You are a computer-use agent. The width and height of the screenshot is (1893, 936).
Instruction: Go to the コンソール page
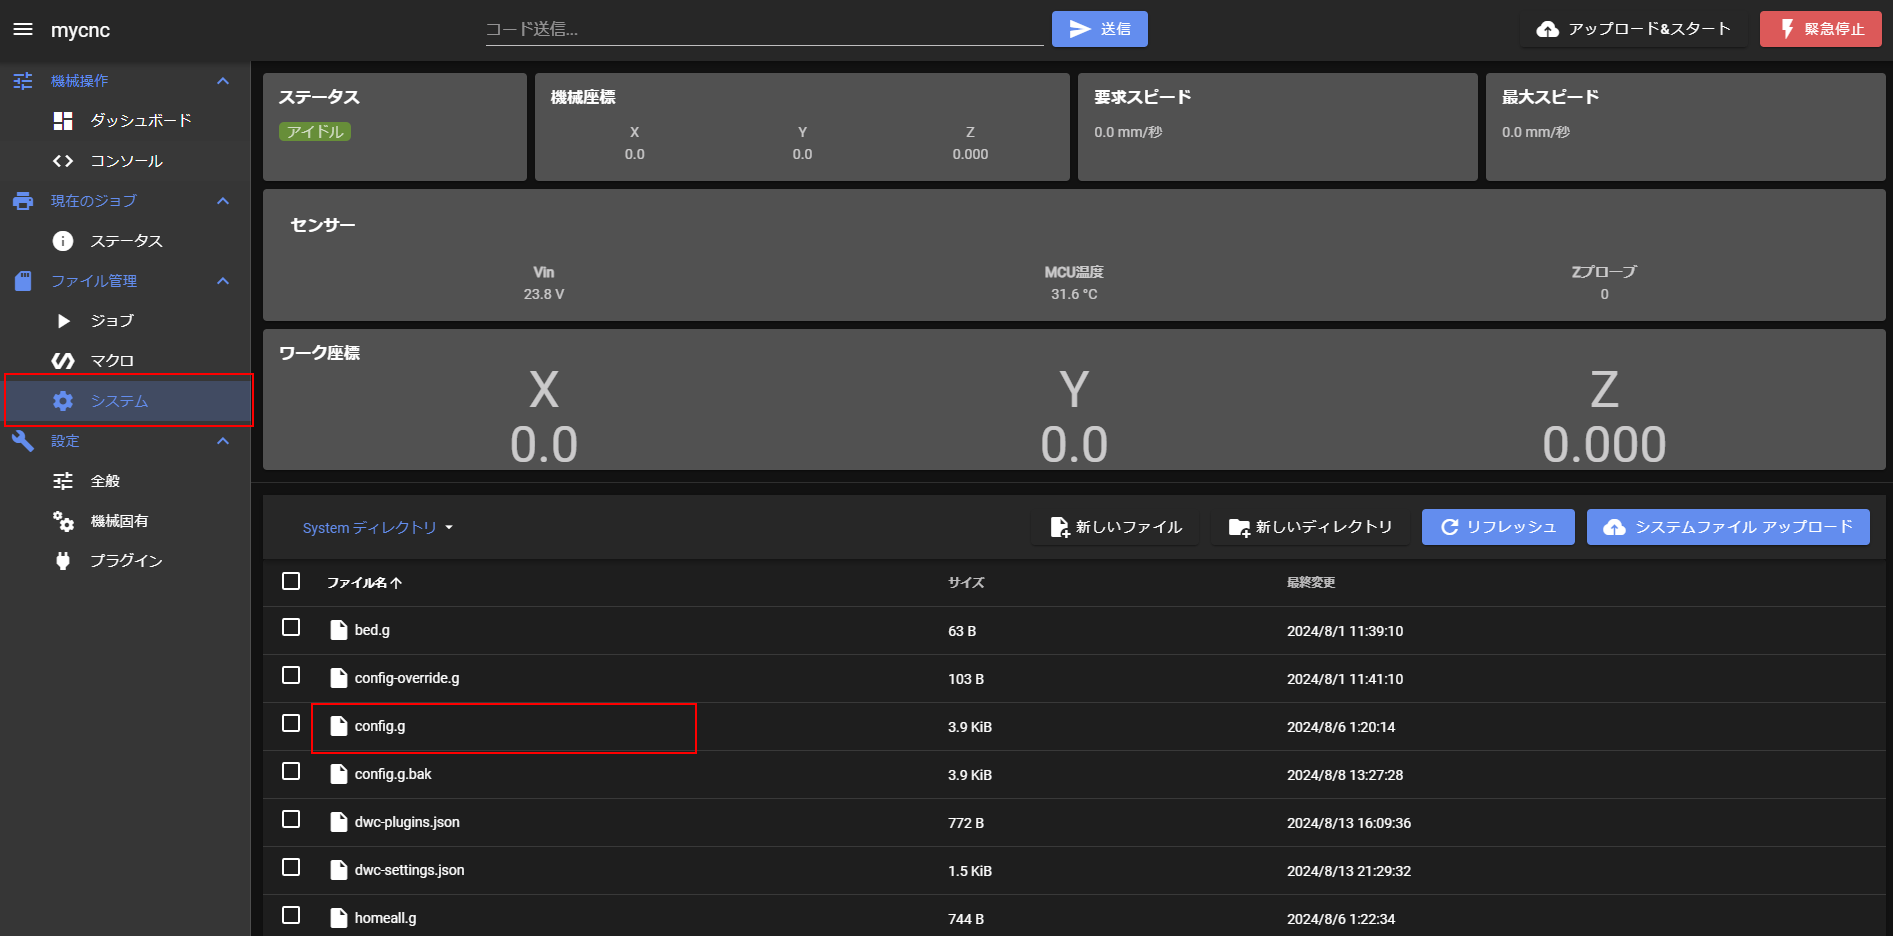125,161
